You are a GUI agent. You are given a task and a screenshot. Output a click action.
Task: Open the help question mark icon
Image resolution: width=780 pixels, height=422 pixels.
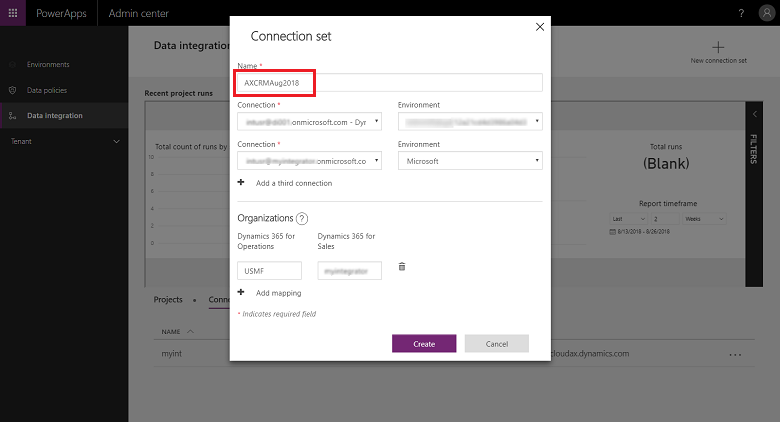(741, 13)
